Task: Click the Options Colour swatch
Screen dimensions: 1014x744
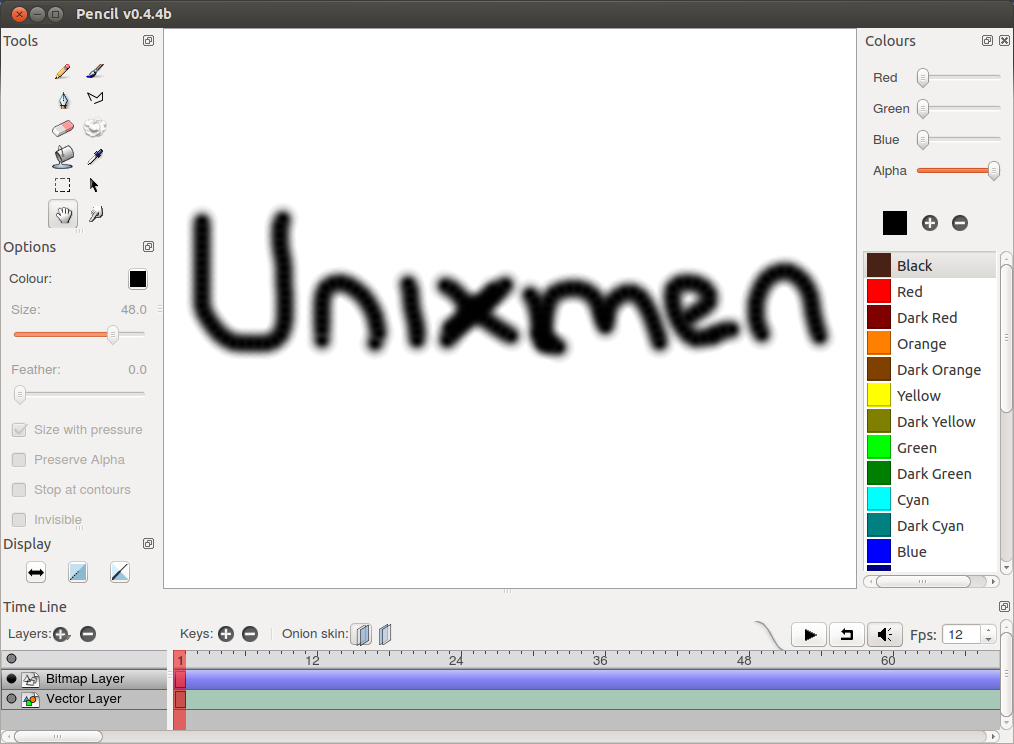Action: [138, 279]
